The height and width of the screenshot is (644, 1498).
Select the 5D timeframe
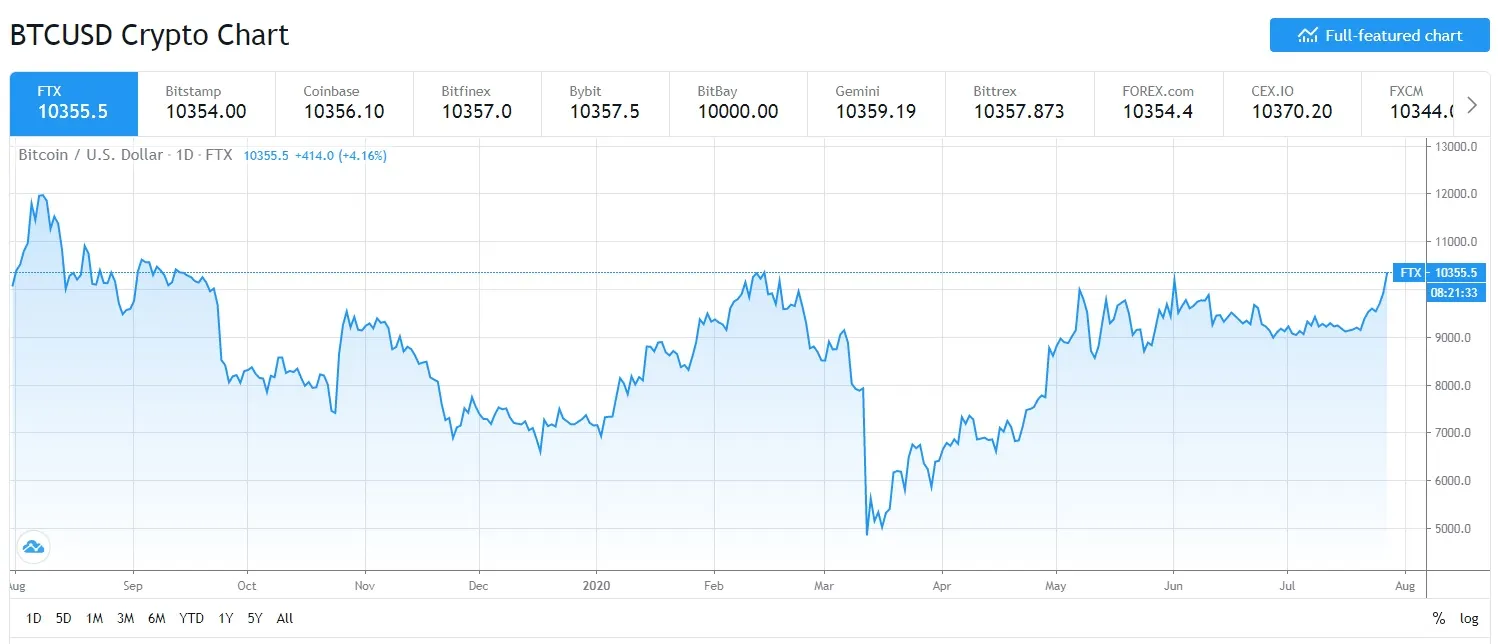tap(63, 618)
